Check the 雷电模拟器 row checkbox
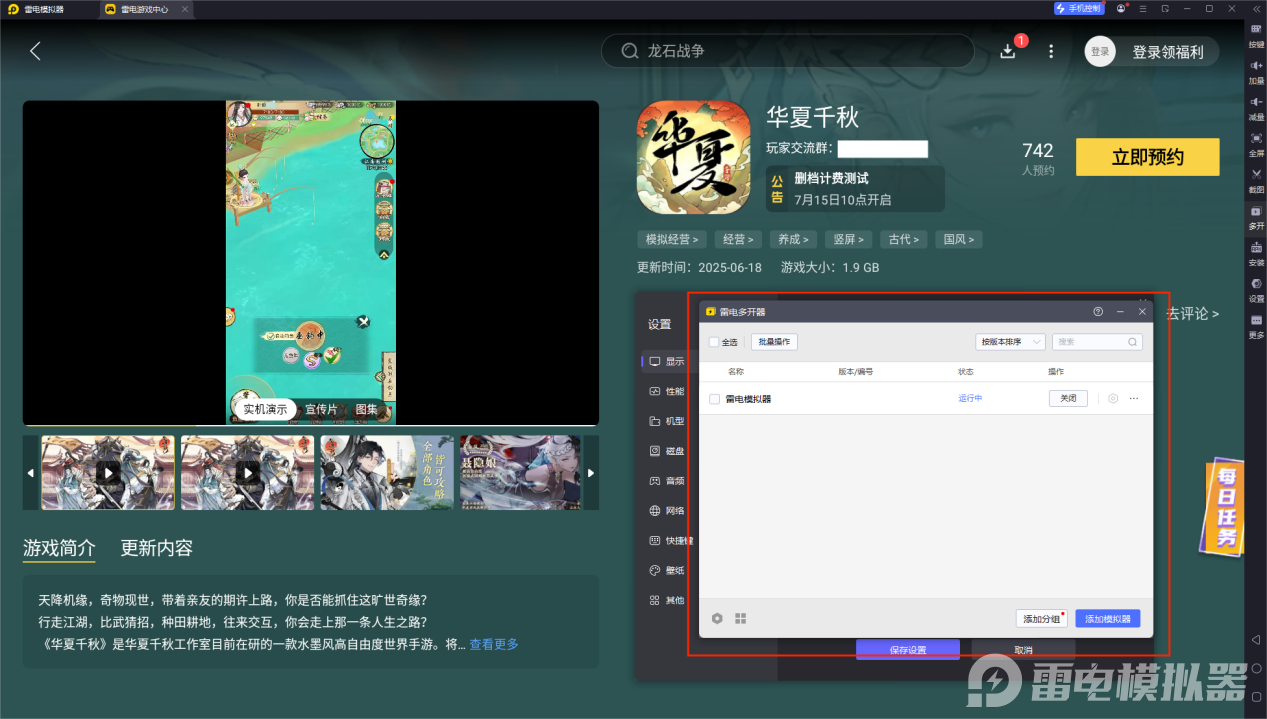1267x719 pixels. coord(714,399)
